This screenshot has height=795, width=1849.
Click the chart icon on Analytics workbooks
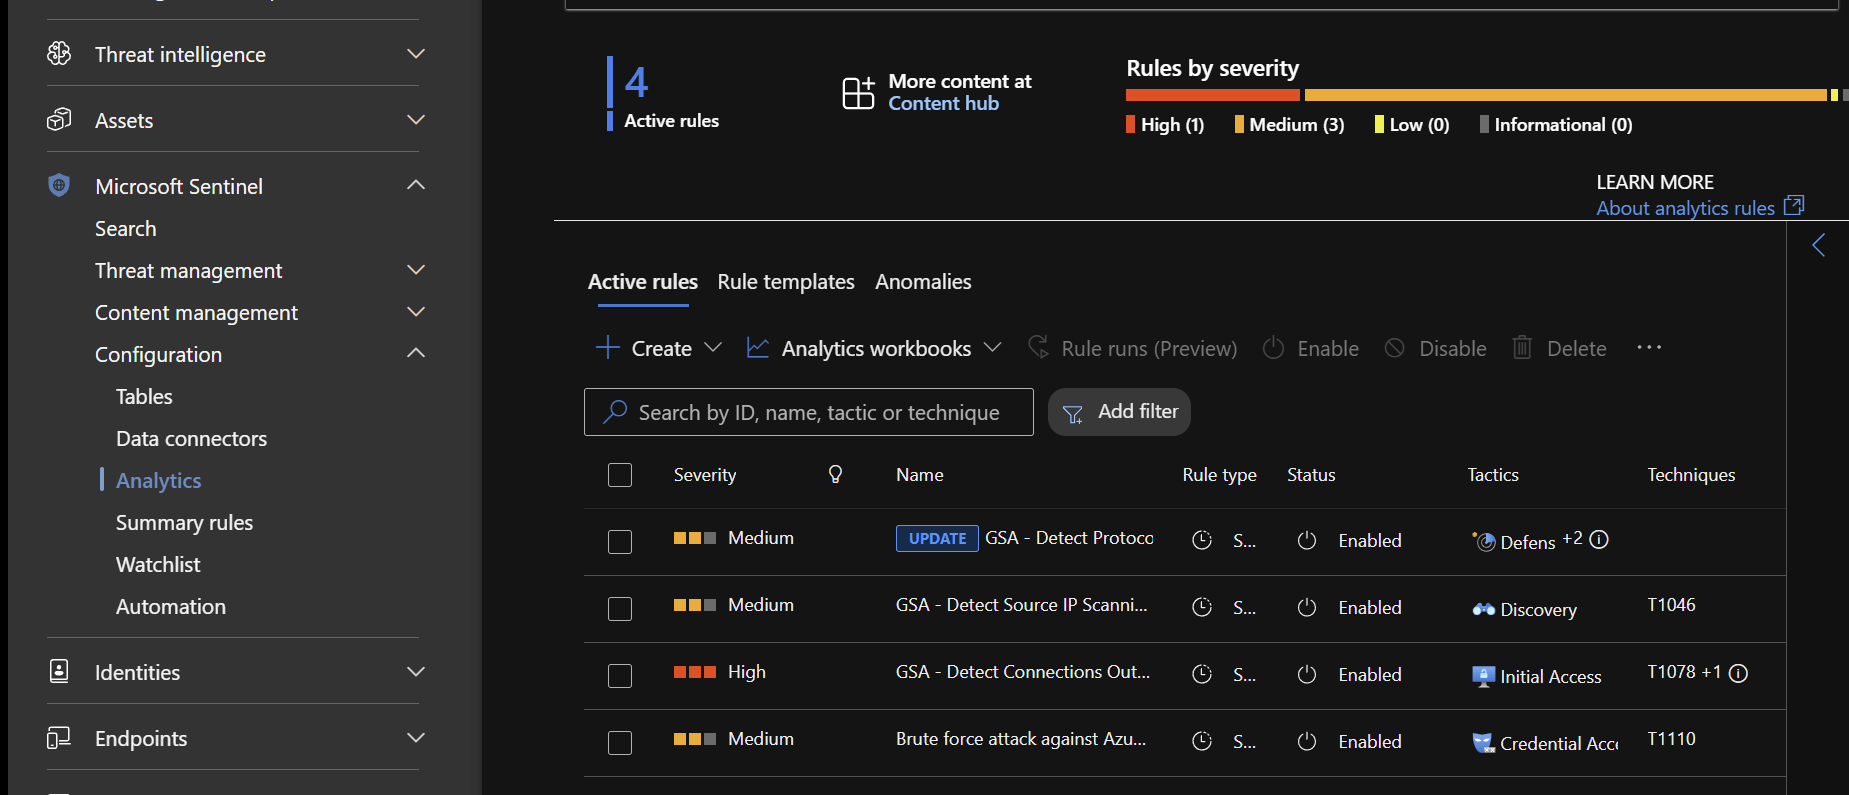[758, 347]
